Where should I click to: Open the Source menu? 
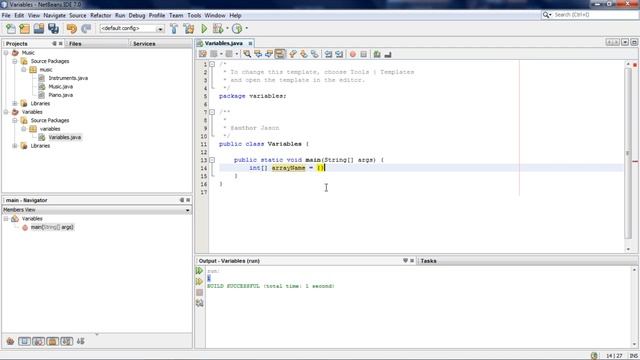[x=78, y=16]
